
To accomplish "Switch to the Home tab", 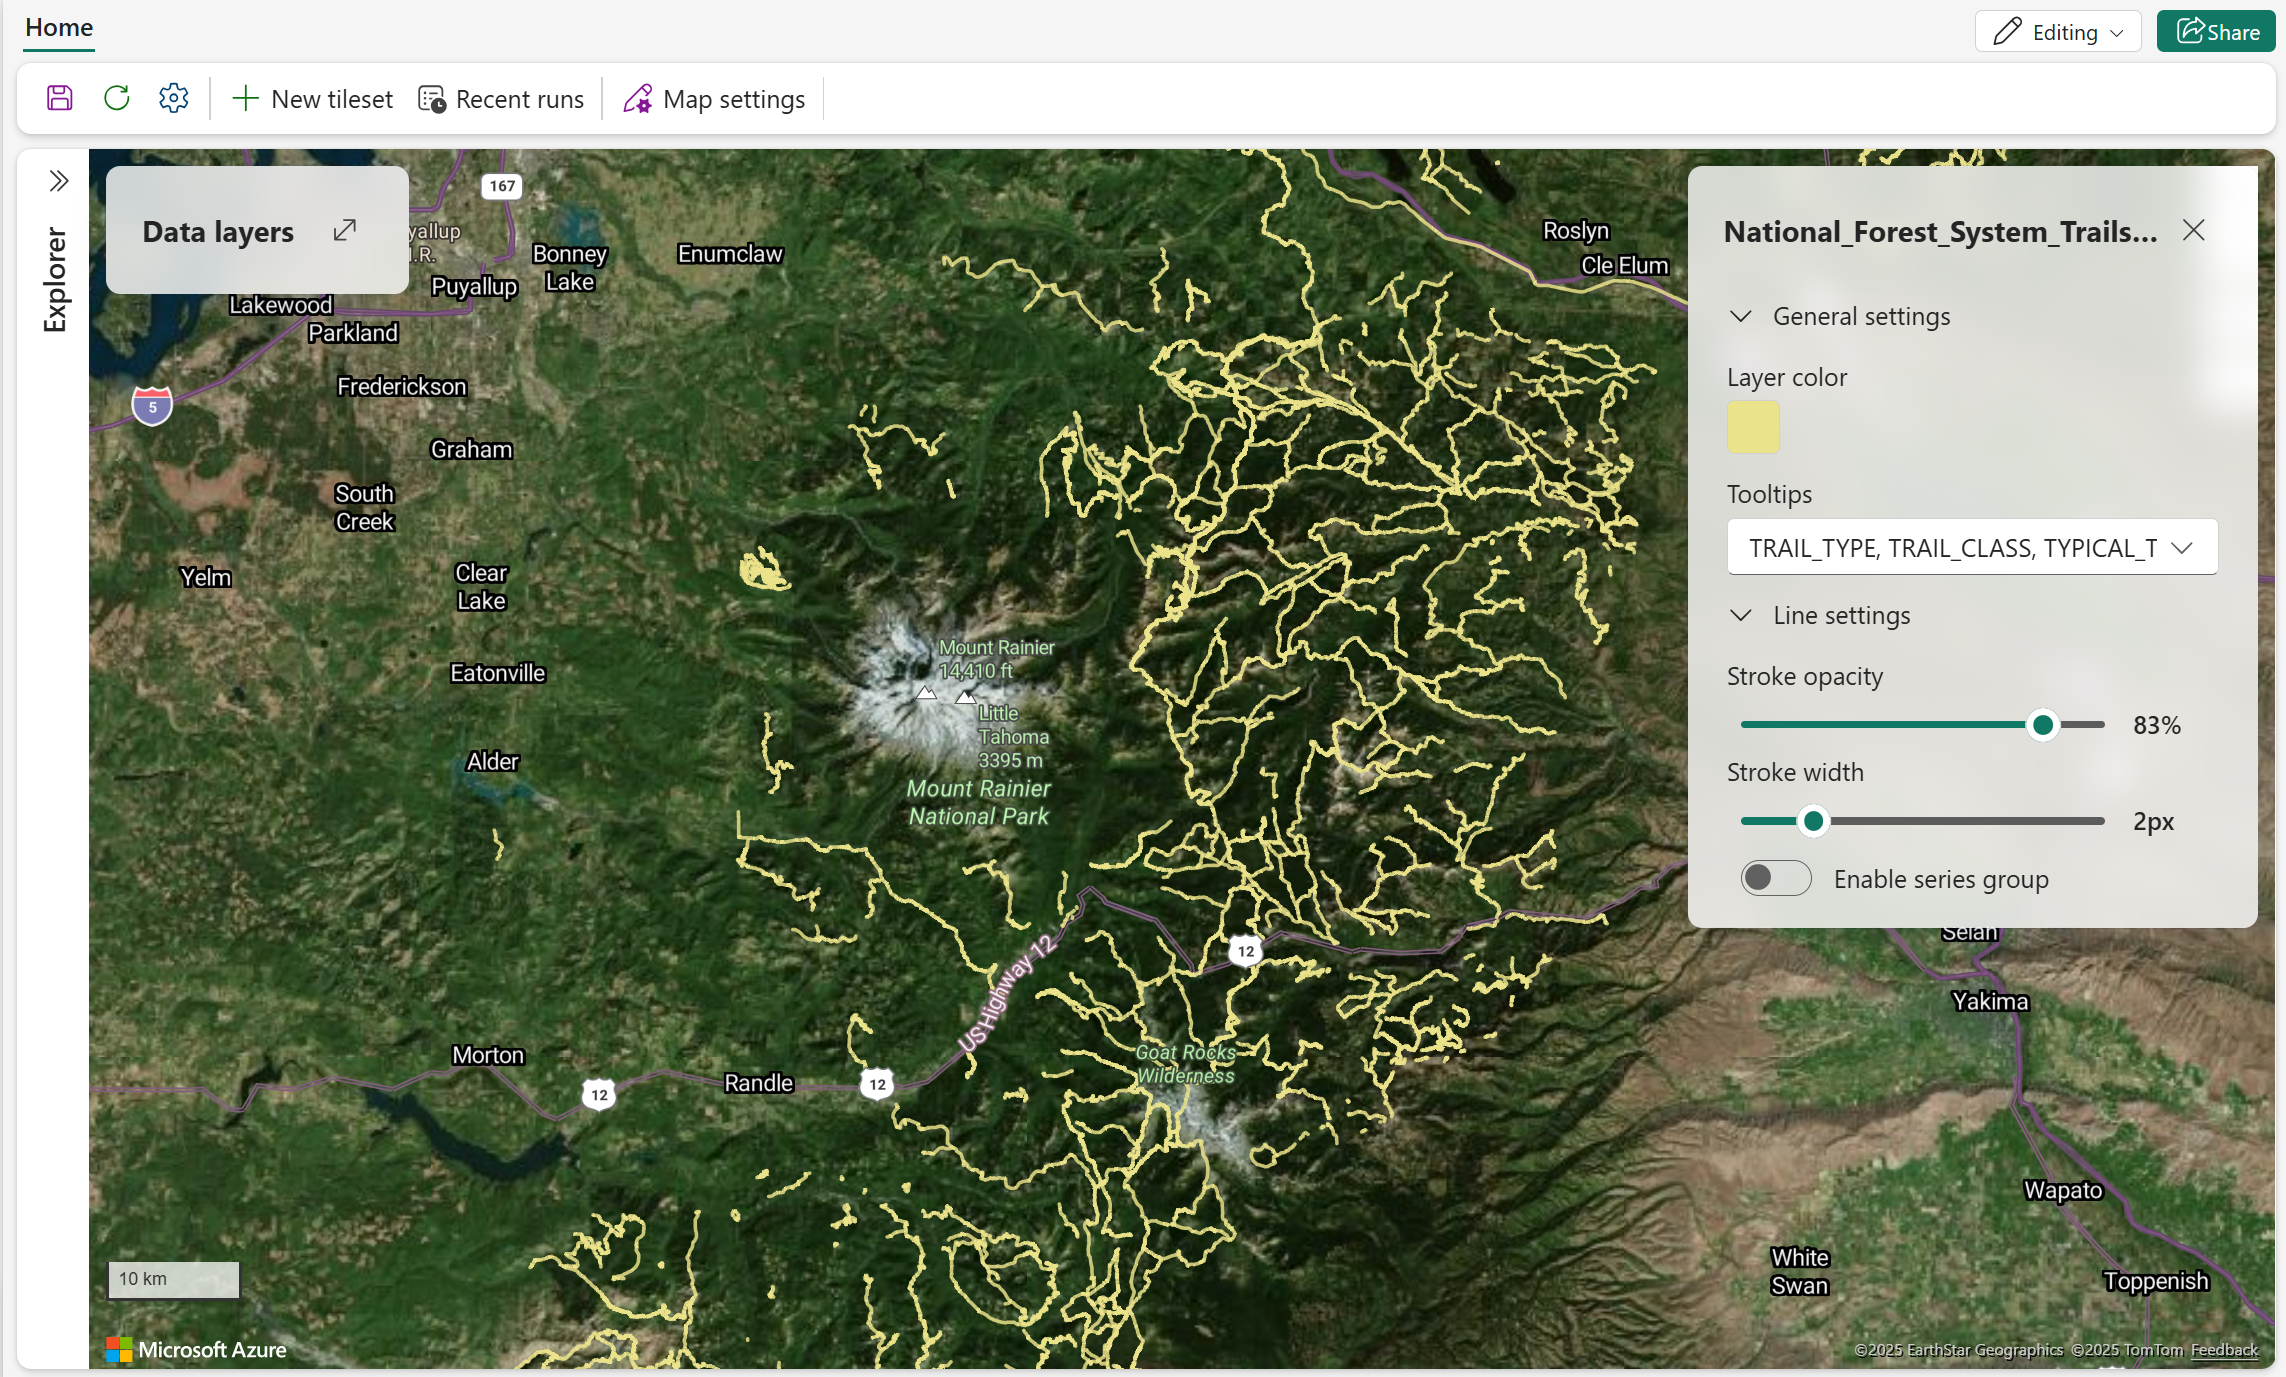I will [x=59, y=28].
